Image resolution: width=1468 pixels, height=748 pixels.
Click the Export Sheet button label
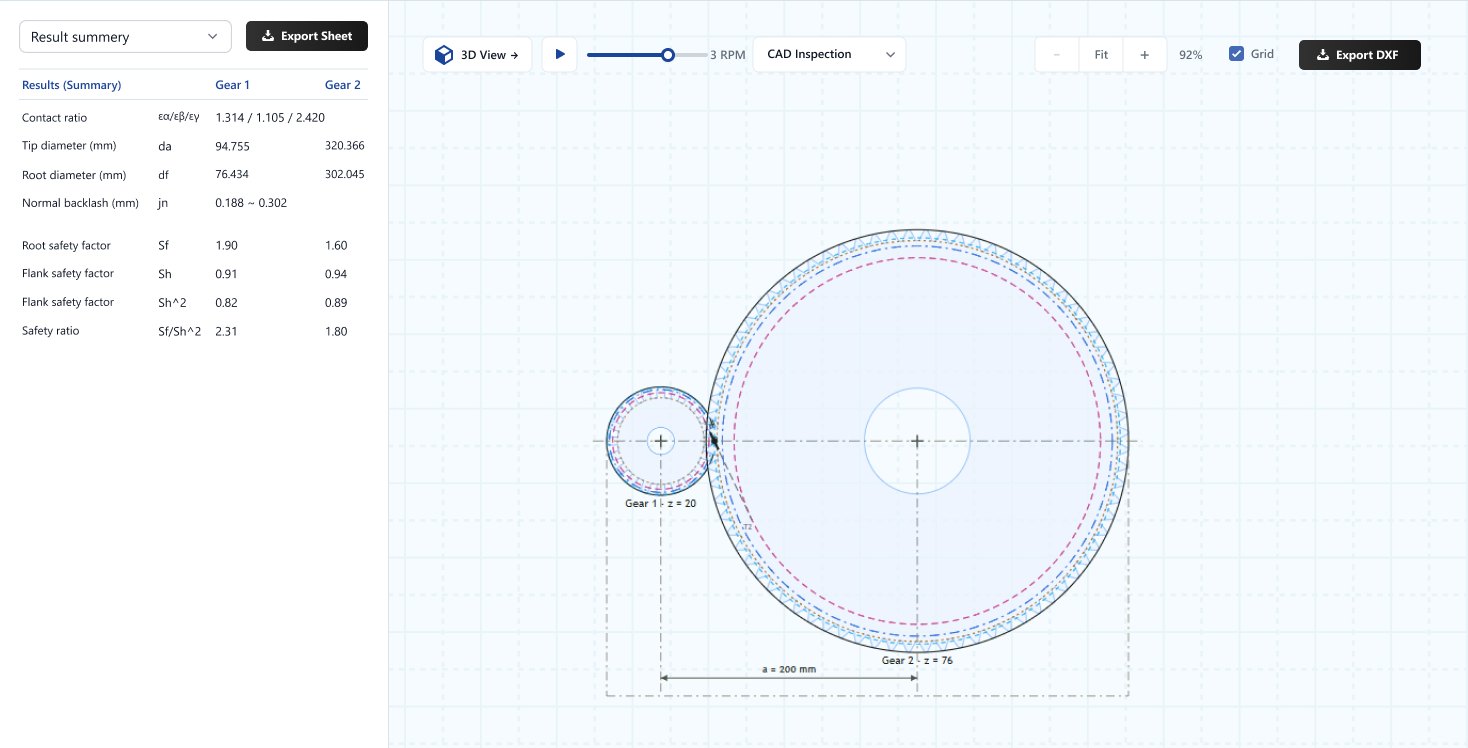[316, 36]
